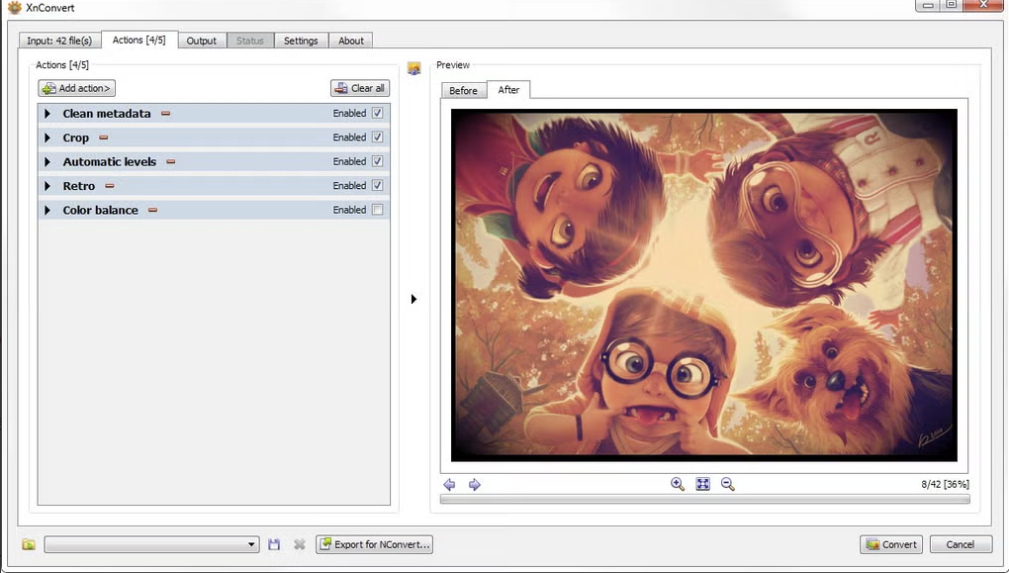Screen dimensions: 1009x573
Task: Collapse the preview panel with the black arrow
Action: point(414,299)
